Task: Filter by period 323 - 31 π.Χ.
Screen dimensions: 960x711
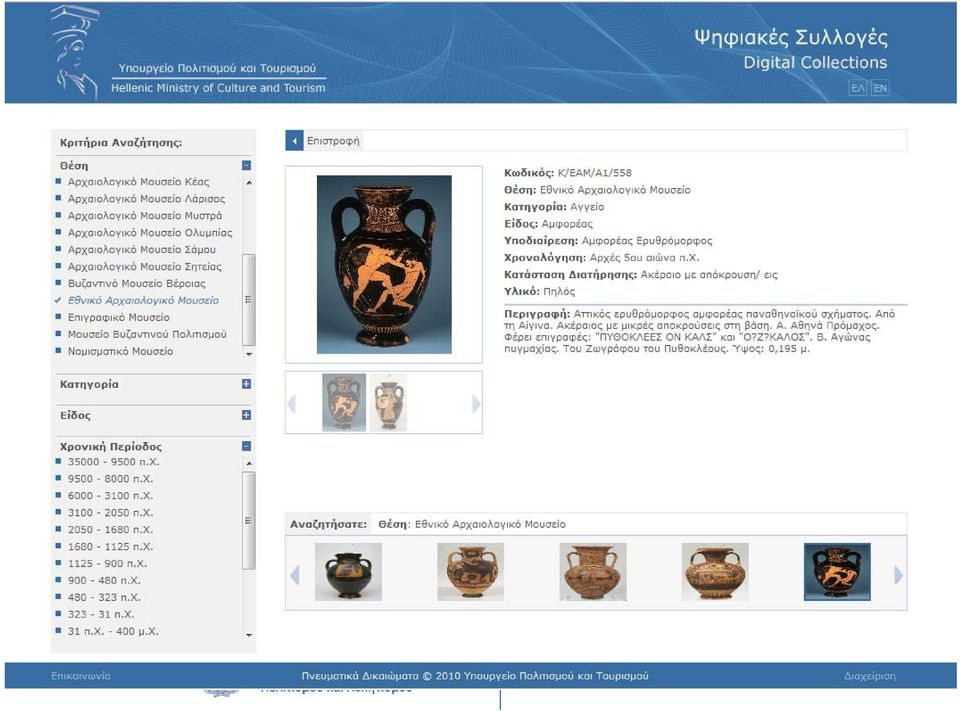Action: pos(101,614)
